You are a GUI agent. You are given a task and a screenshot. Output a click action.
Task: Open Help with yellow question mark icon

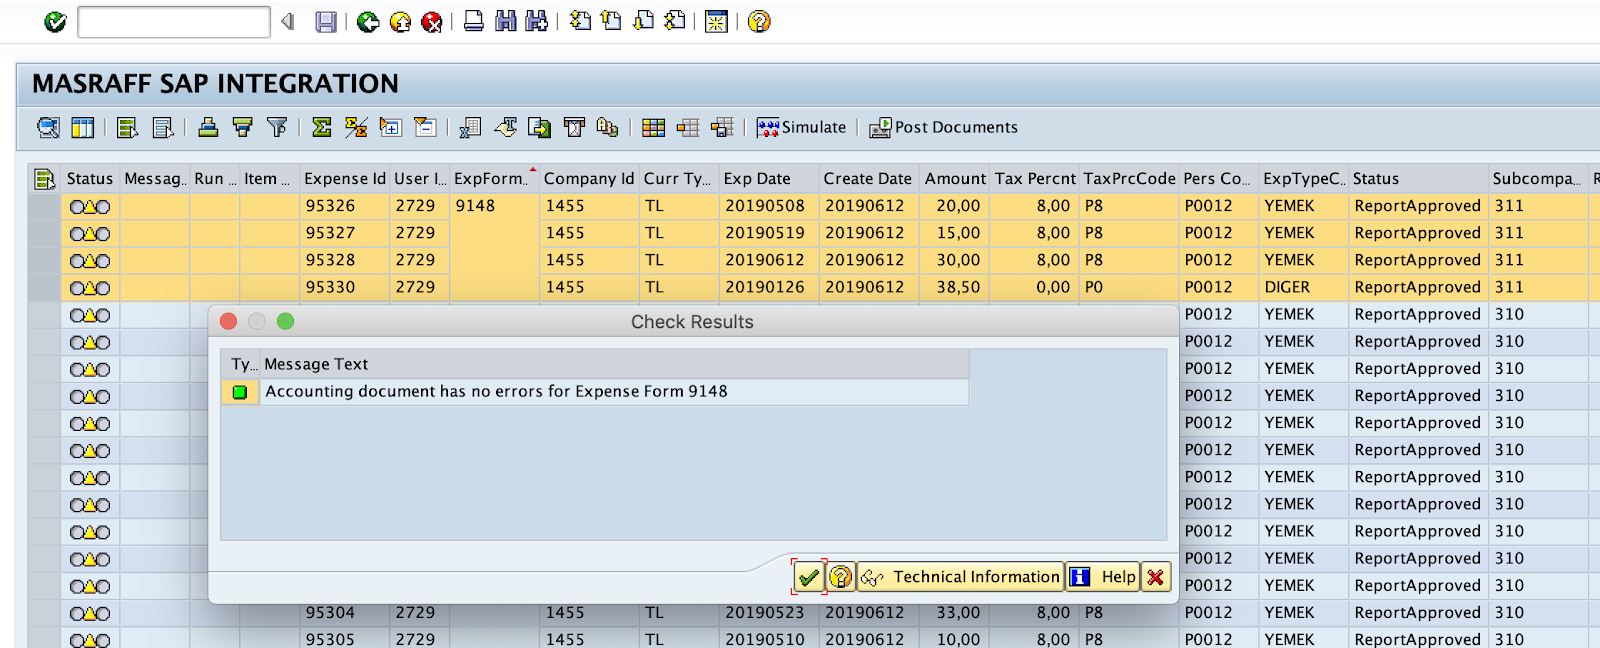coord(759,22)
